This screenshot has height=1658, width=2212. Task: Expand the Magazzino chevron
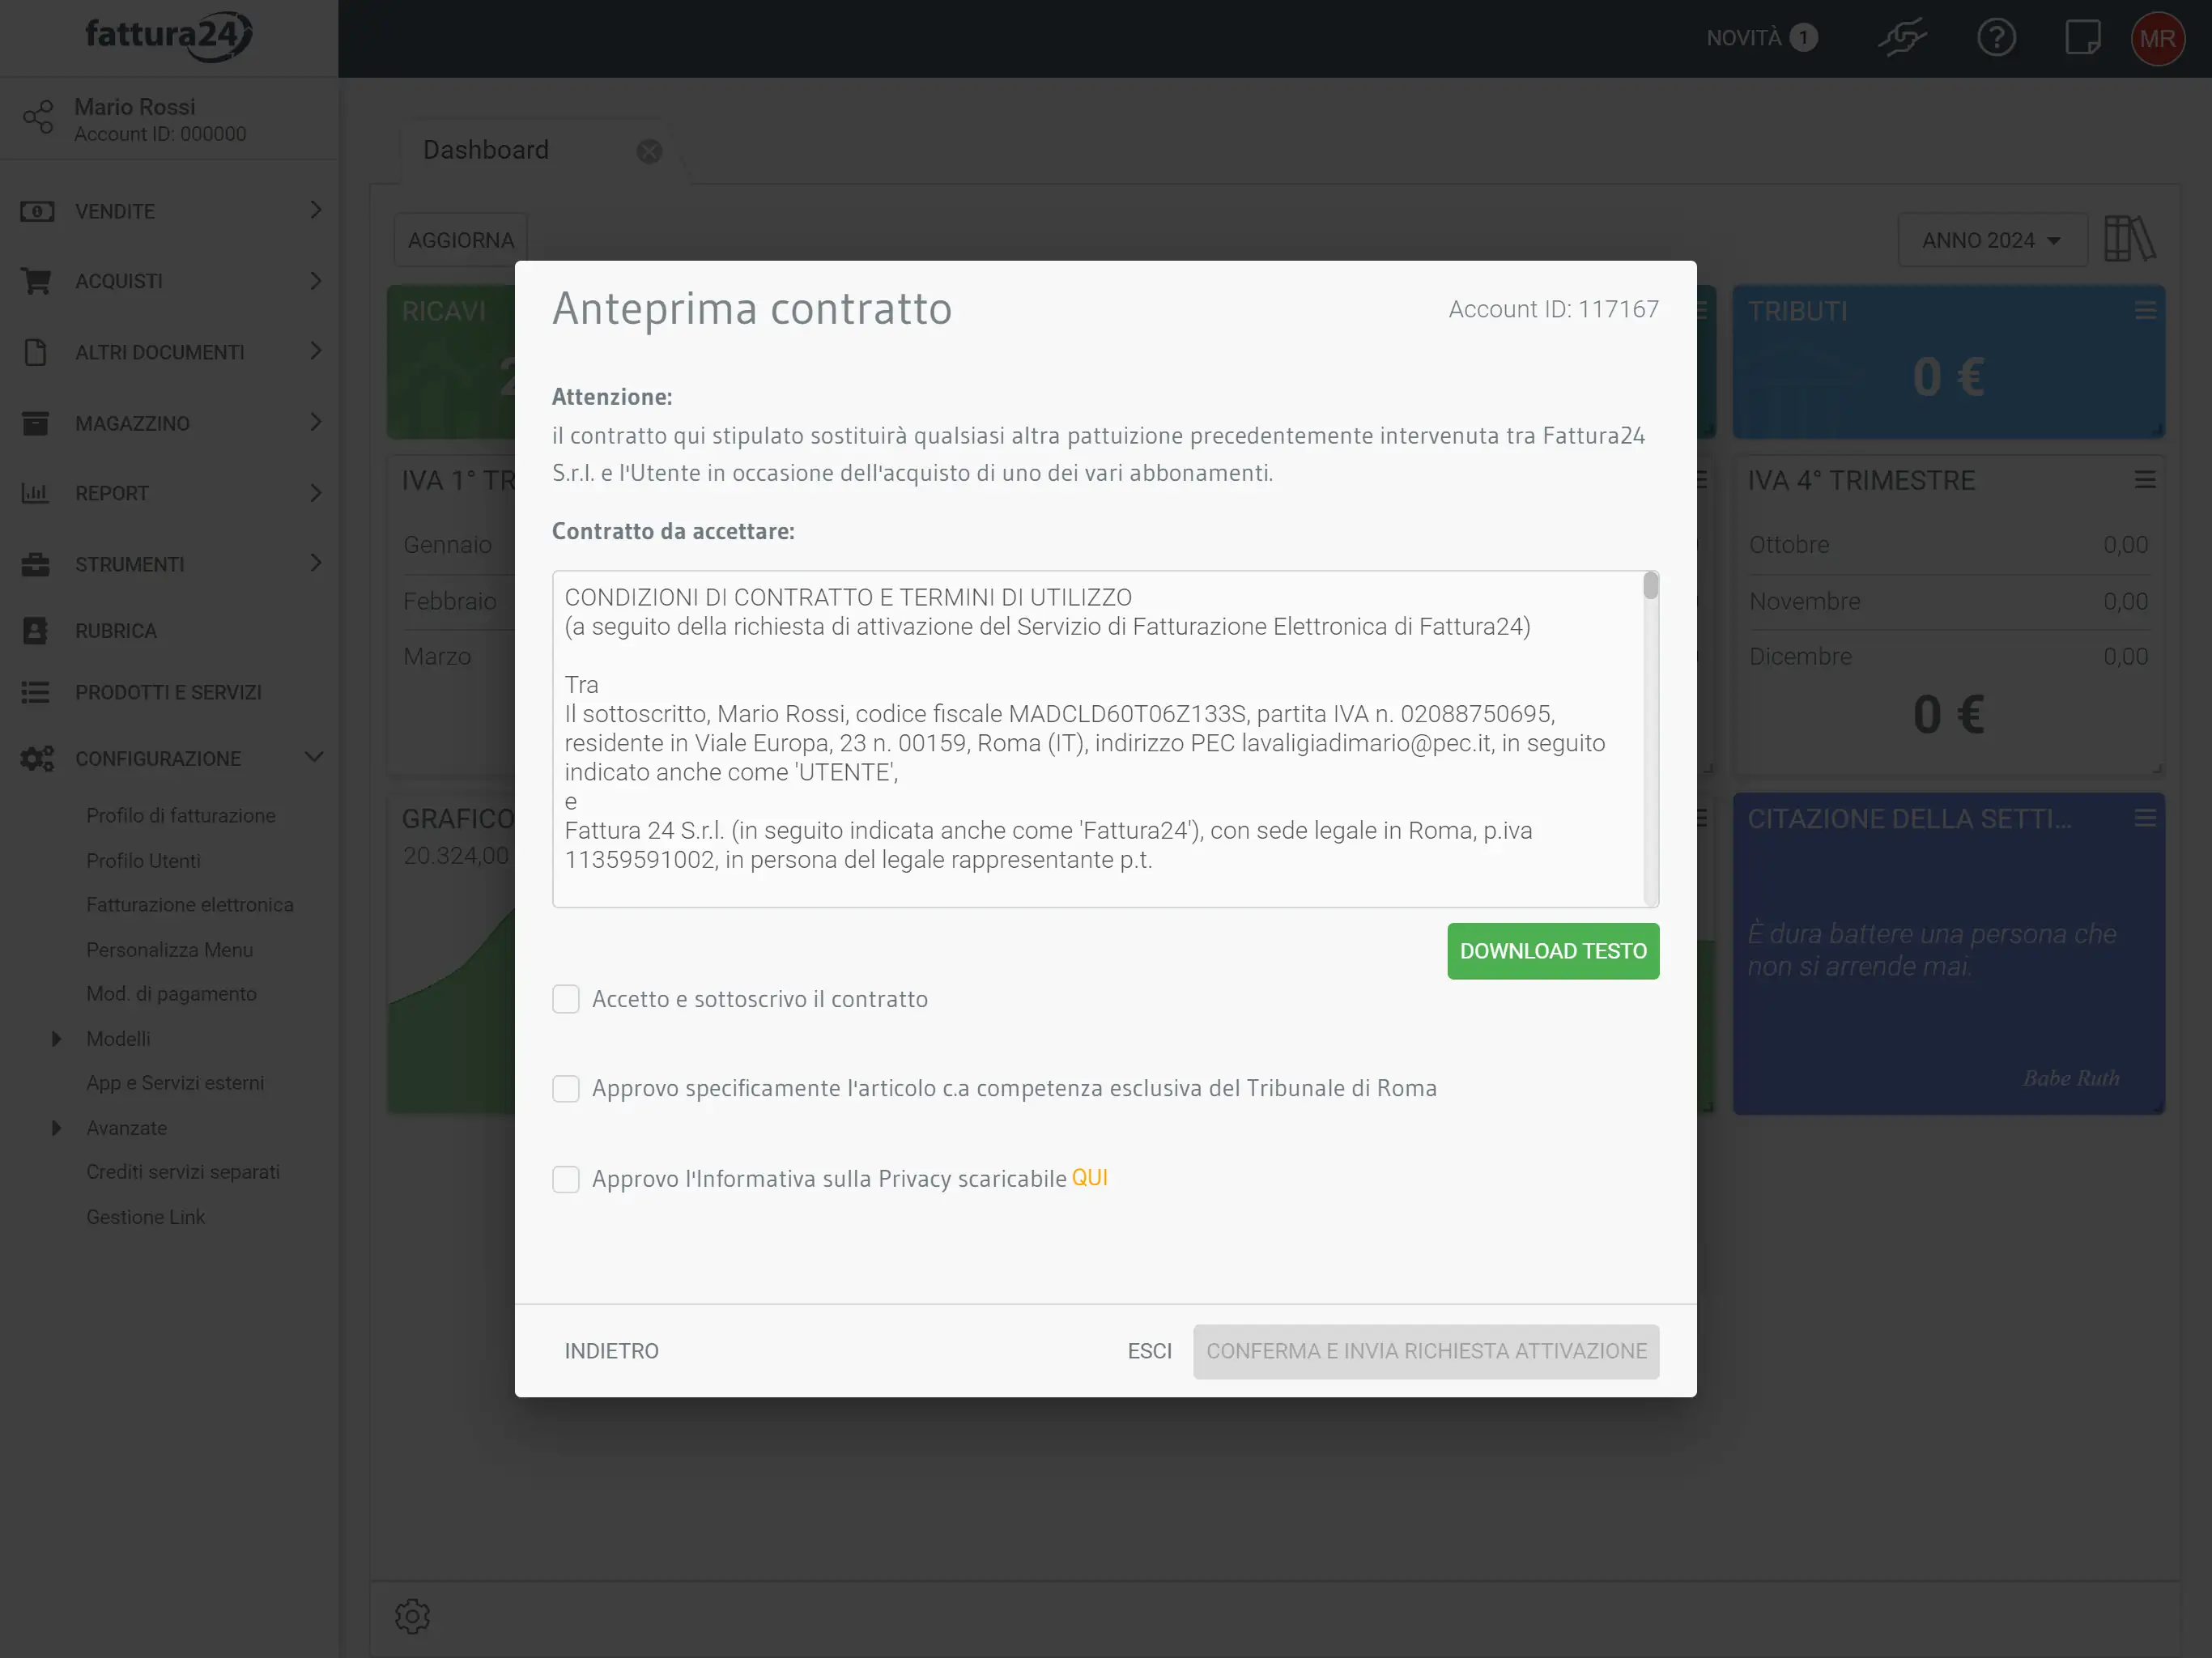click(x=315, y=422)
